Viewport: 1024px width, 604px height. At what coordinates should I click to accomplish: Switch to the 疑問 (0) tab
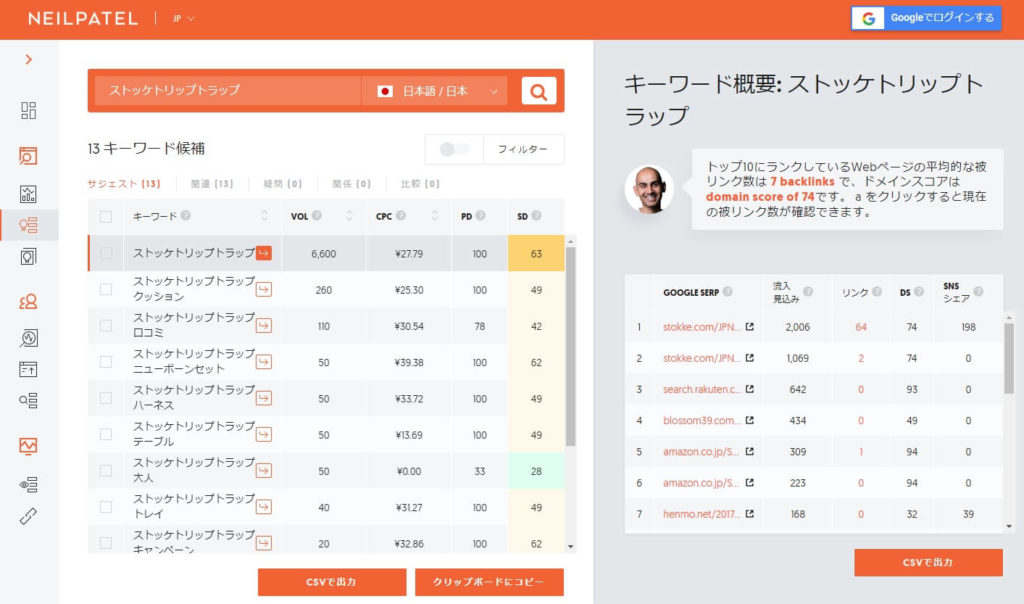[280, 184]
